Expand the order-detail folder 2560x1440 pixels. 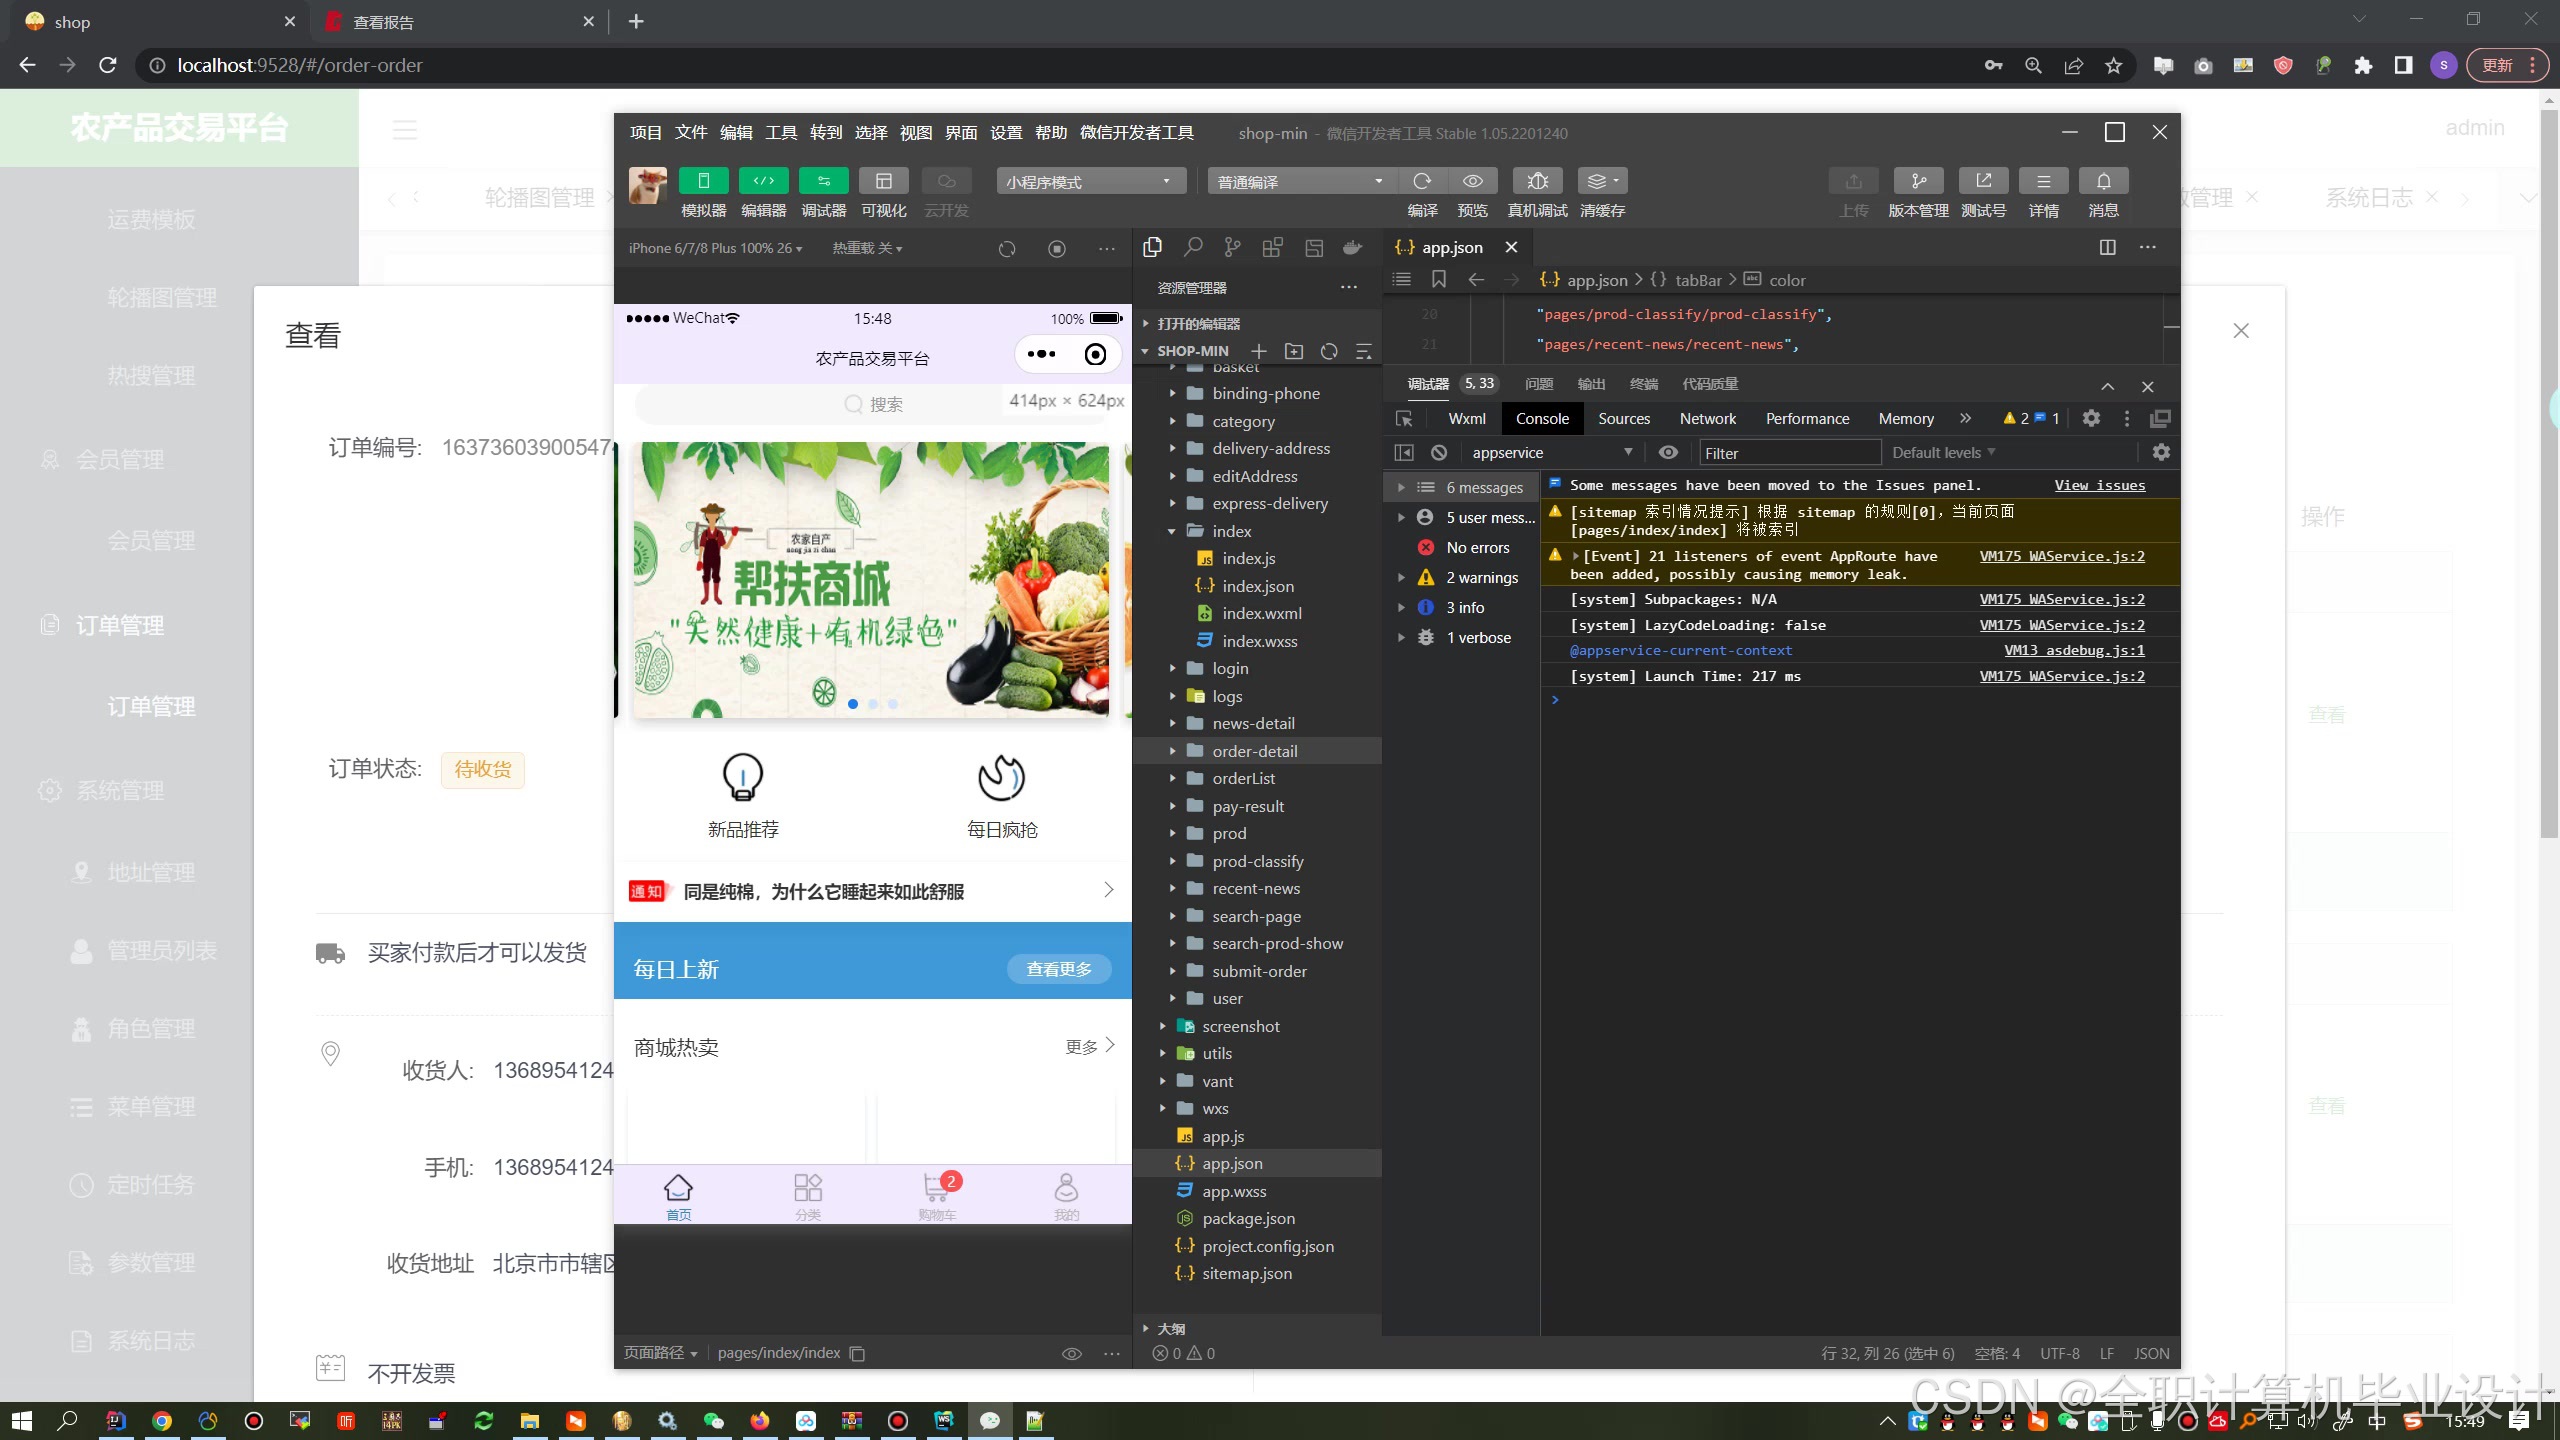(1255, 751)
